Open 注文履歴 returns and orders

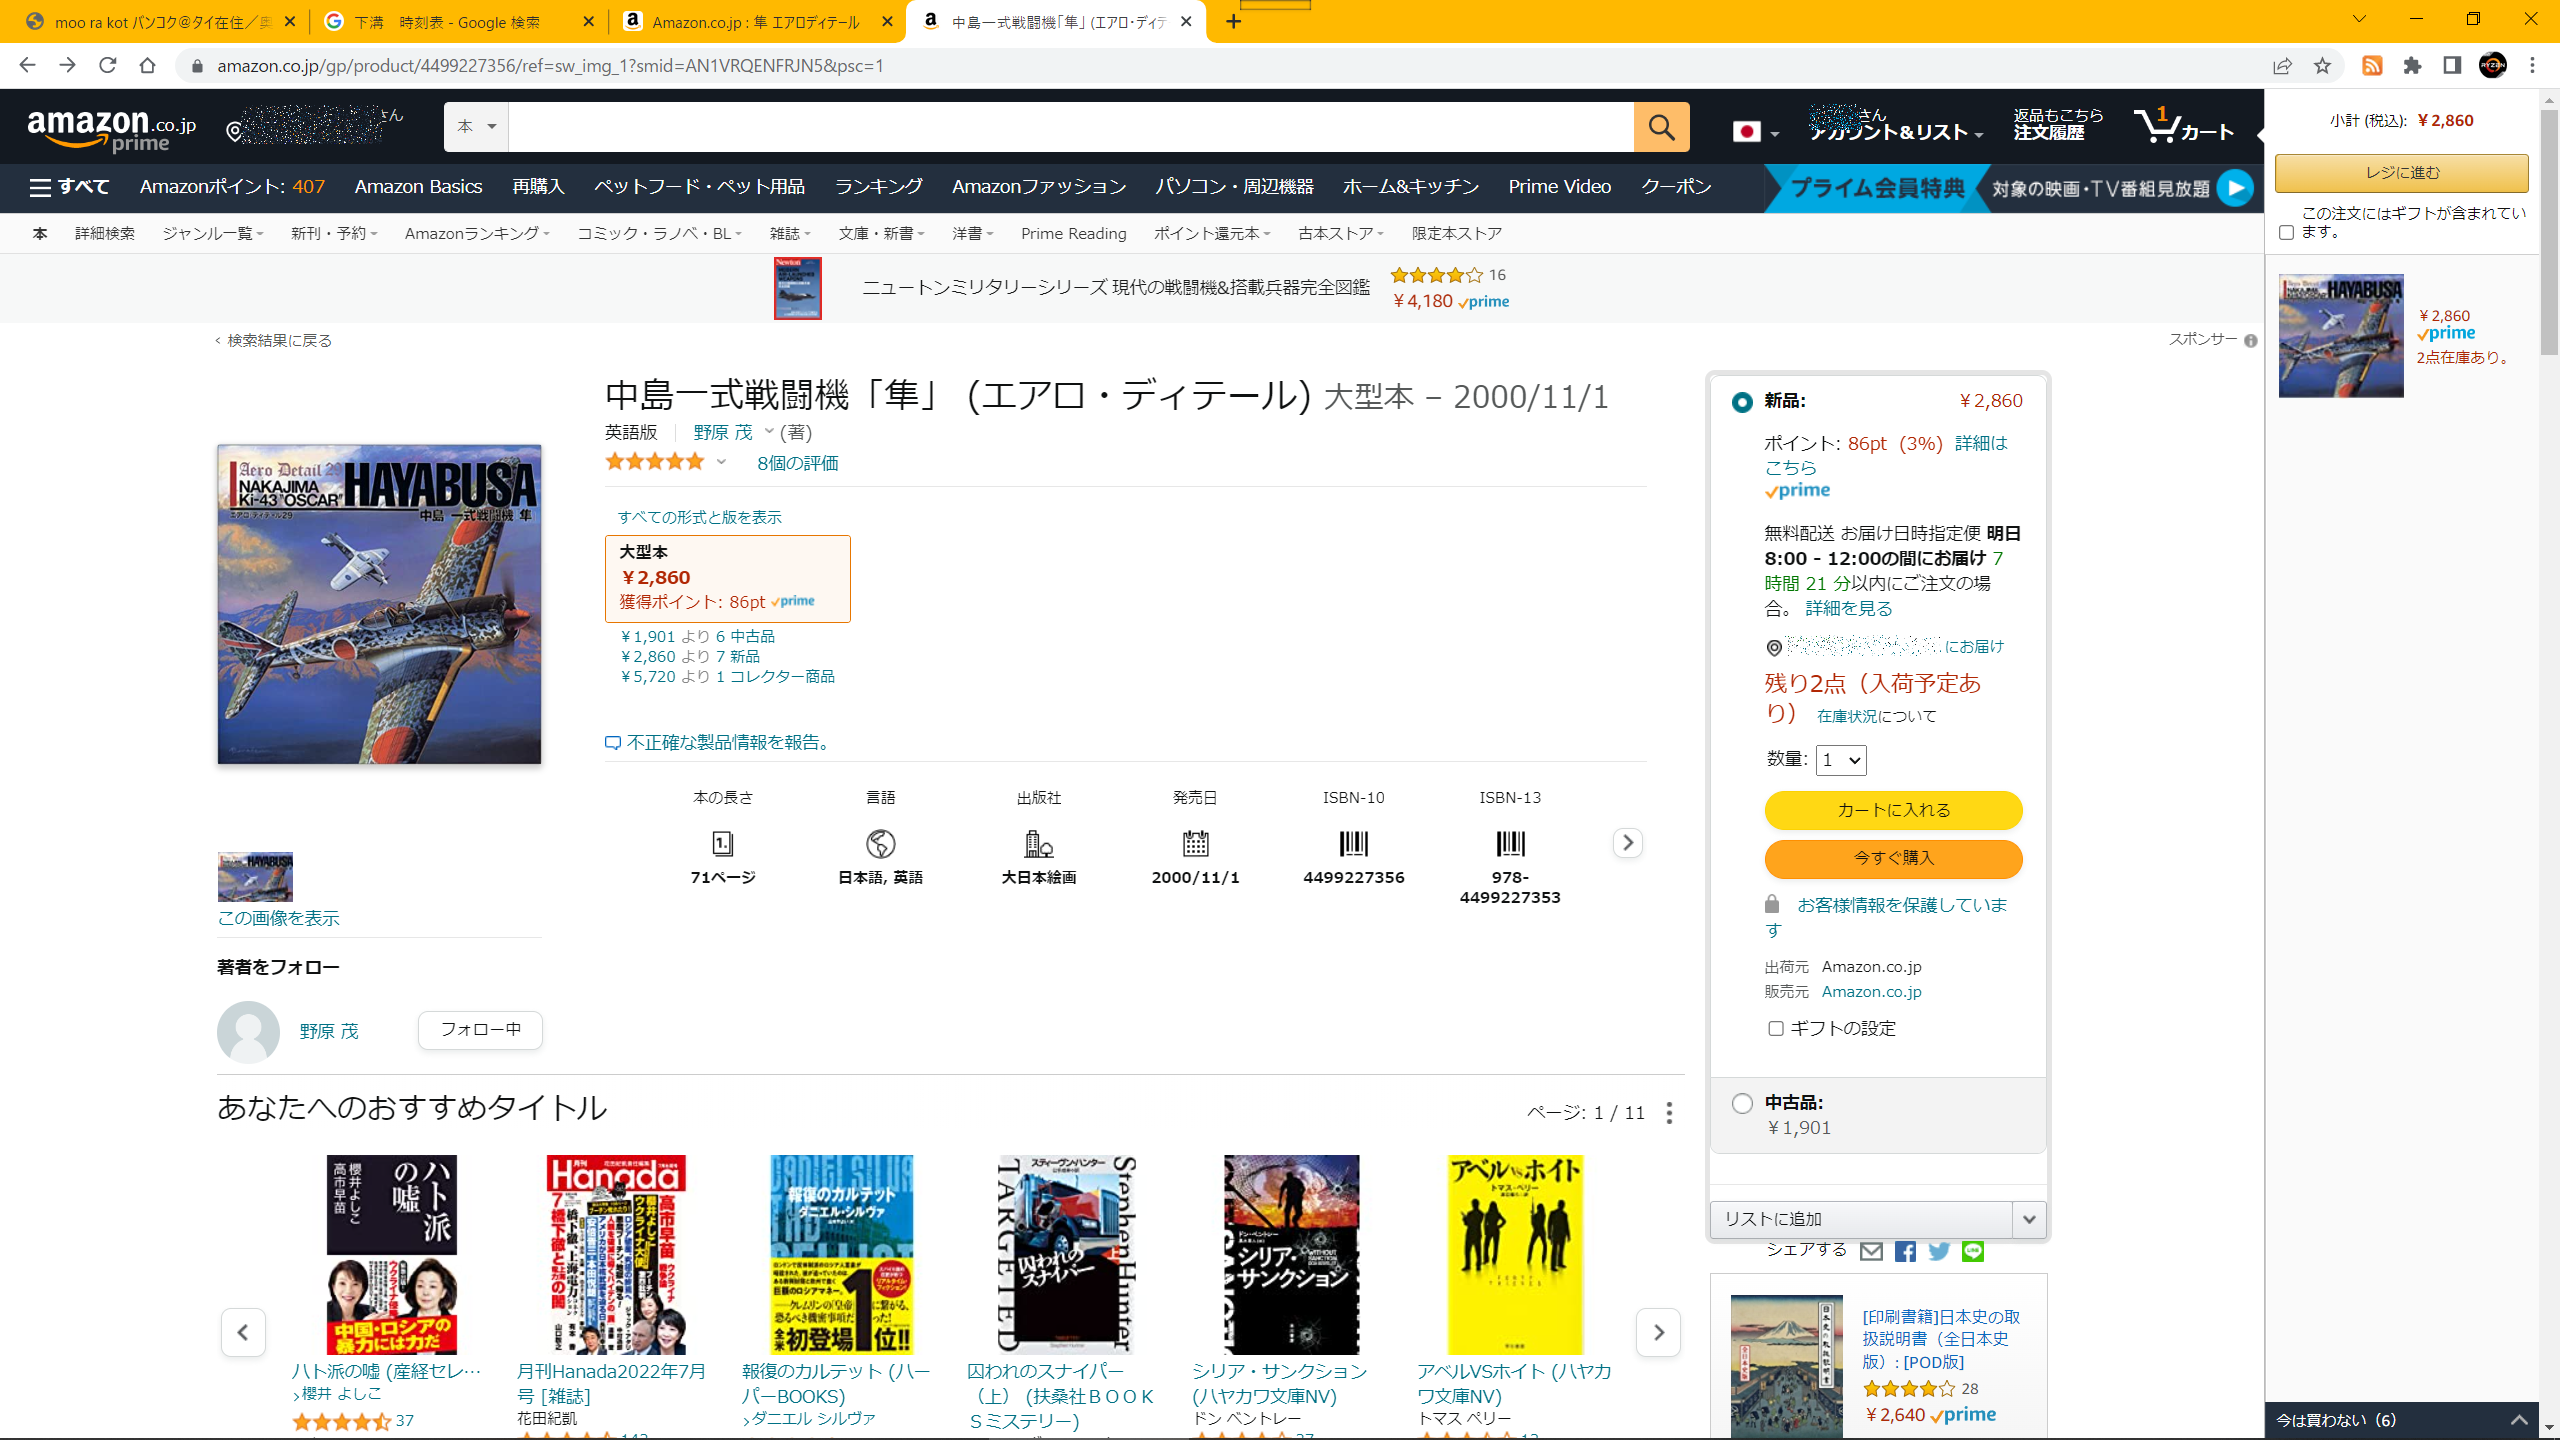[2058, 125]
